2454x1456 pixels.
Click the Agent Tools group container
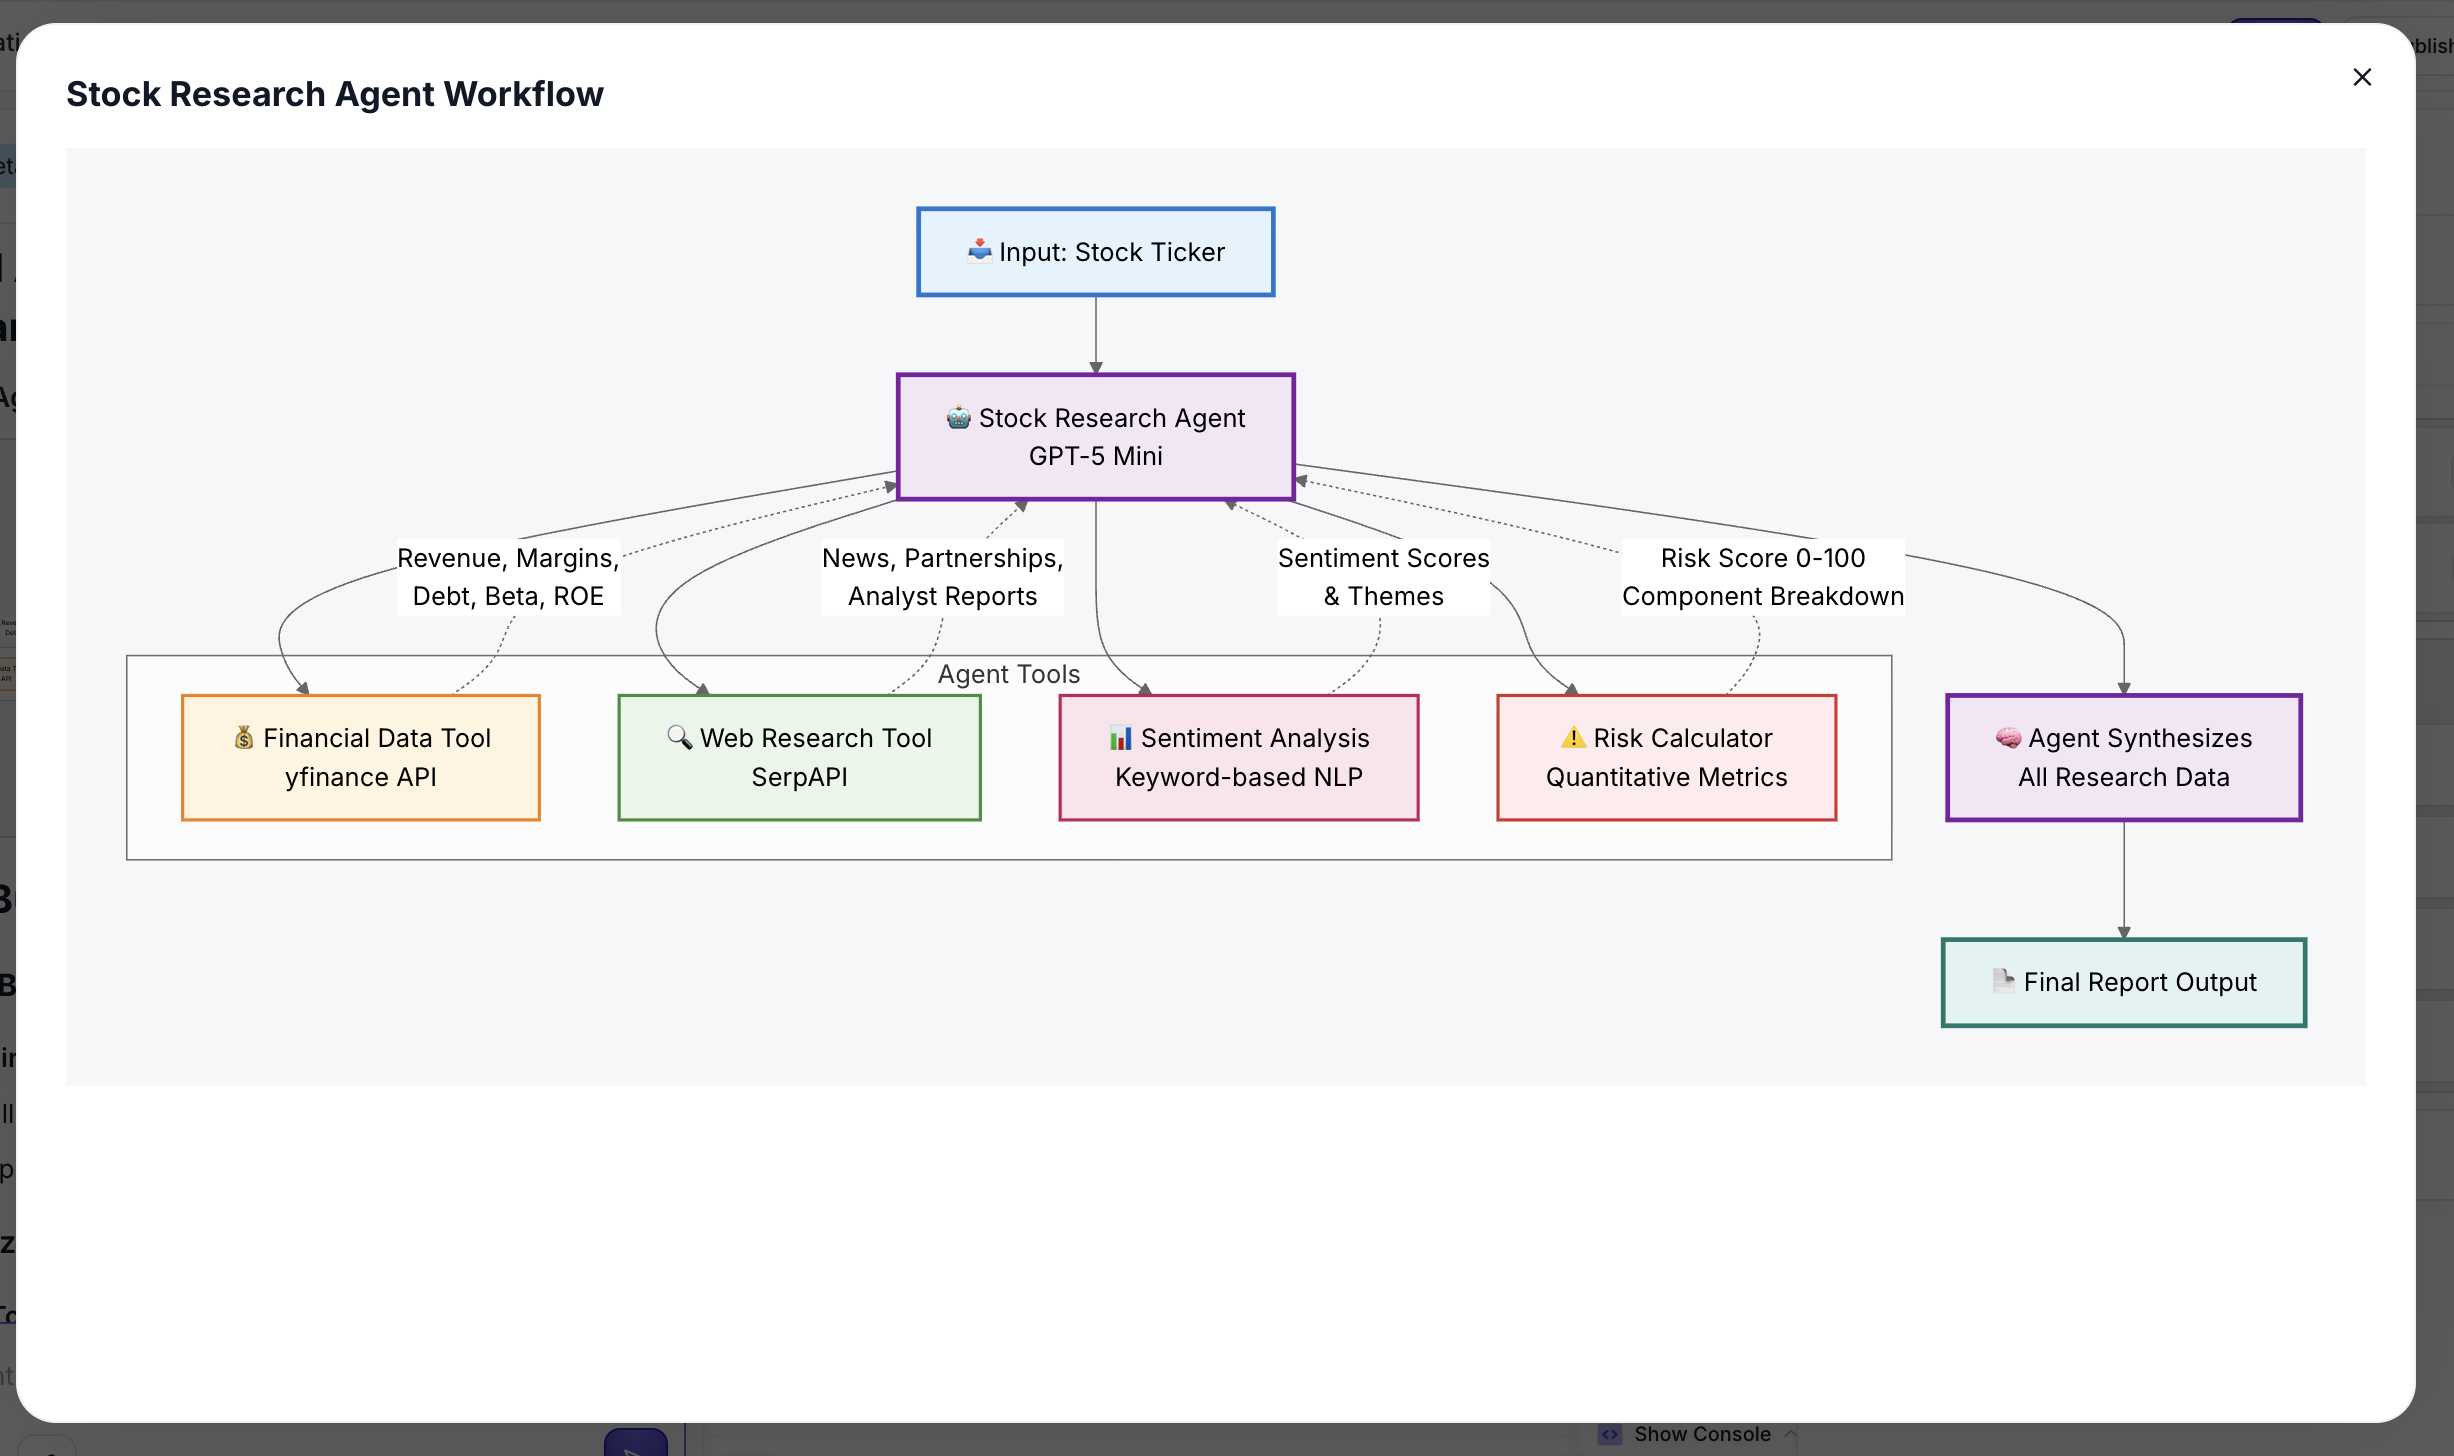coord(1008,673)
